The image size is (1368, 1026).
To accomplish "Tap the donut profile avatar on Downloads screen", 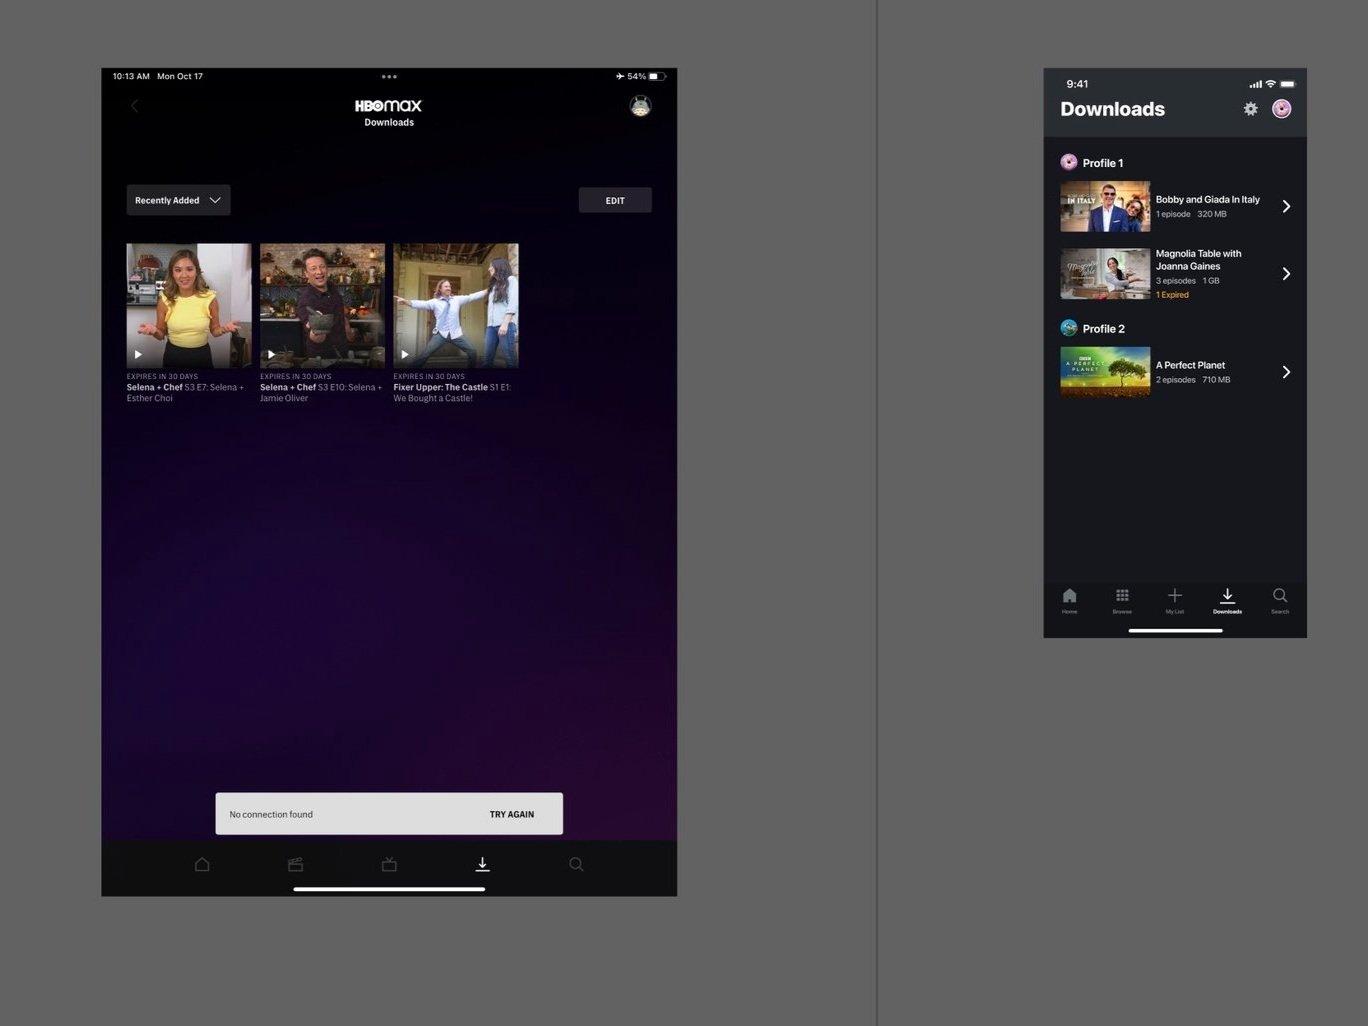I will [1281, 109].
